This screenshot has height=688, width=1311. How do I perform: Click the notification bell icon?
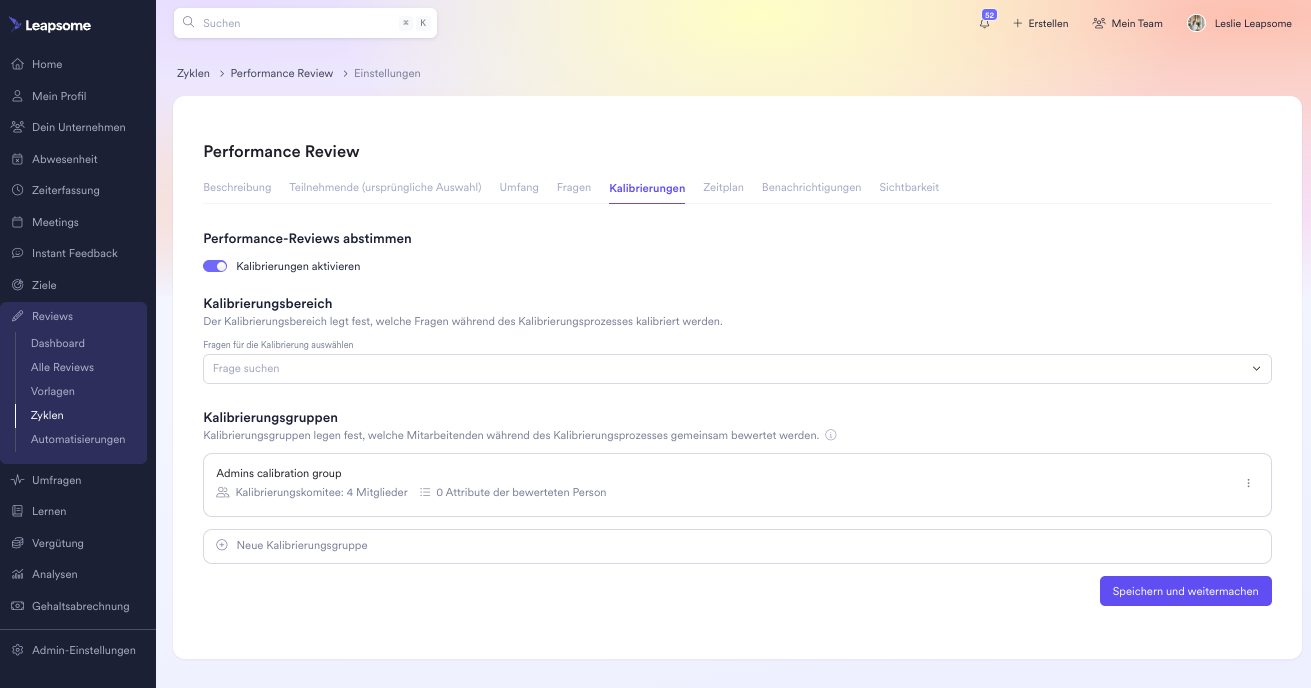click(985, 23)
